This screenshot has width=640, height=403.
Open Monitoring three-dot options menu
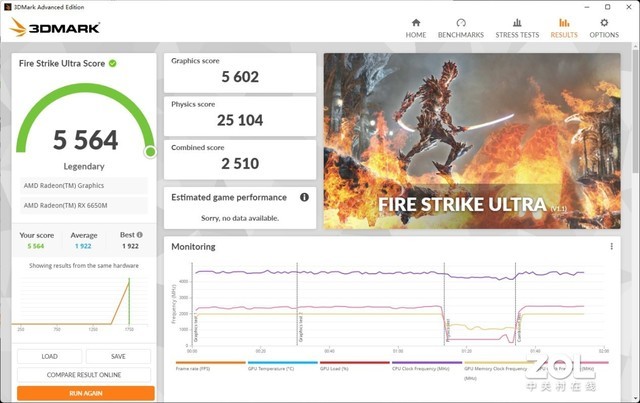(611, 246)
